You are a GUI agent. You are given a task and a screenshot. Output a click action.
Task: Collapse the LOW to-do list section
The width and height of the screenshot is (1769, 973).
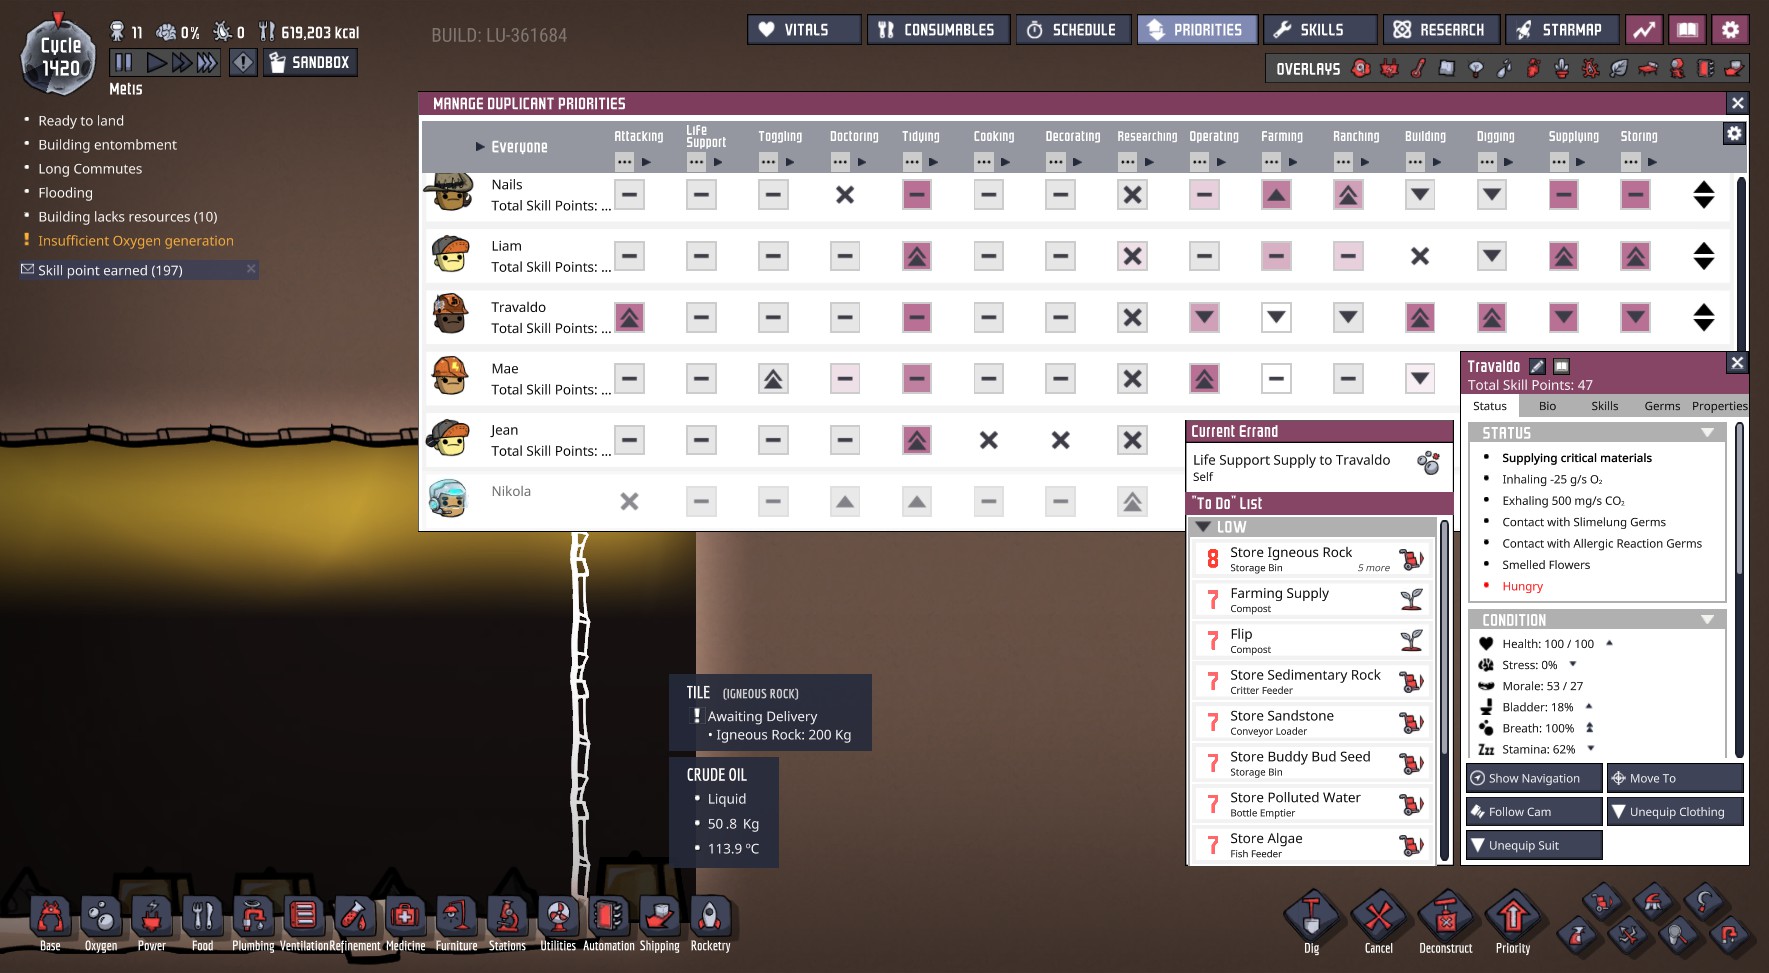1204,527
